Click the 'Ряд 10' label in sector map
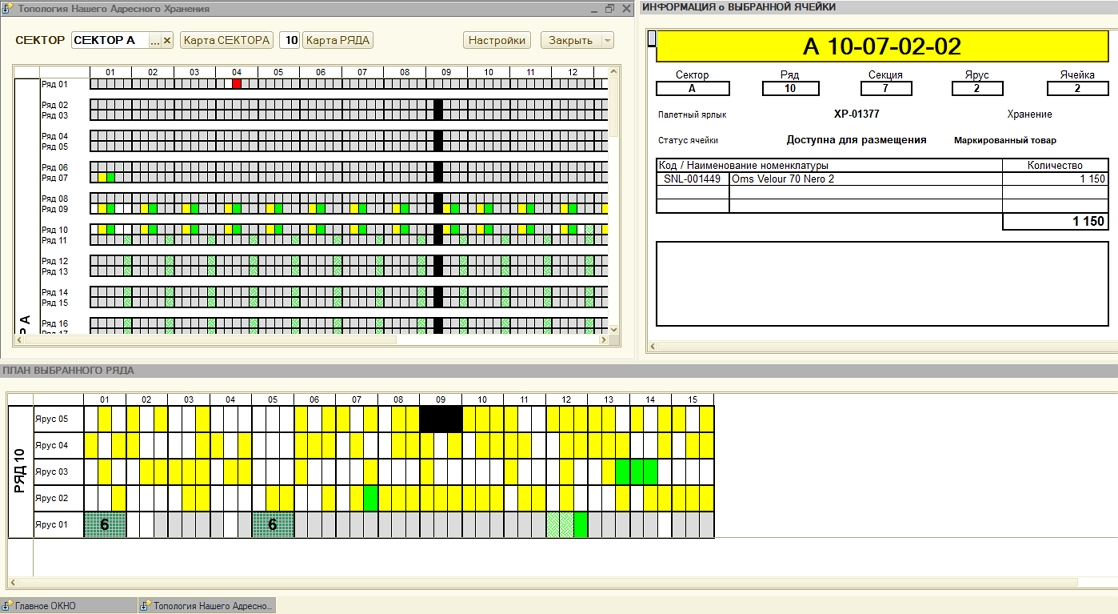Viewport: 1118px width, 614px height. coord(54,230)
